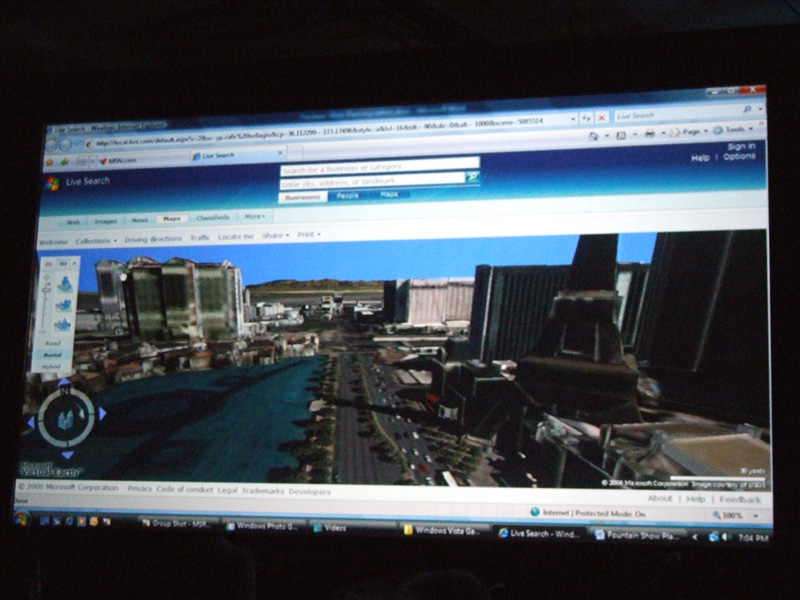Image resolution: width=800 pixels, height=600 pixels.
Task: Select the Images search tab
Action: [106, 221]
